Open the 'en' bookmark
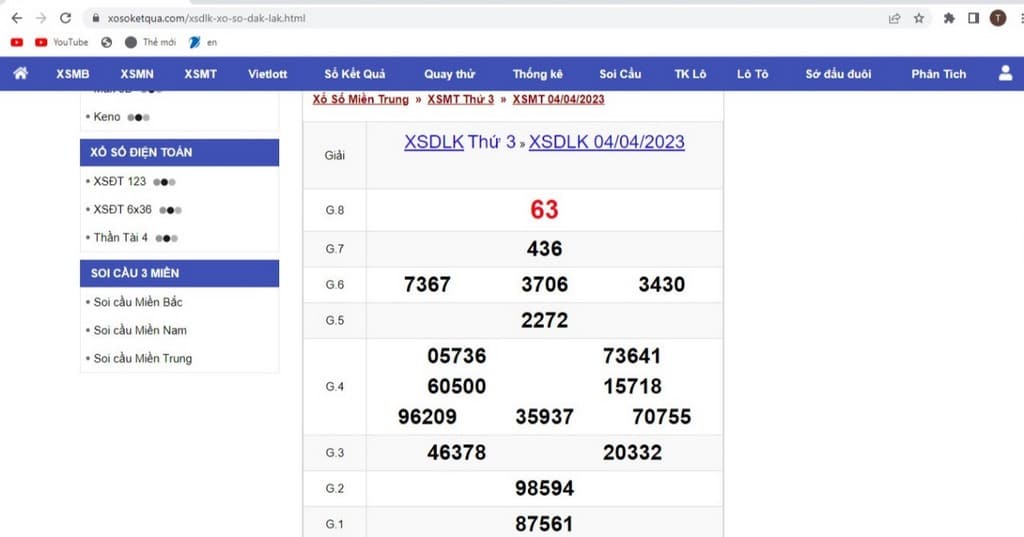 pyautogui.click(x=203, y=42)
